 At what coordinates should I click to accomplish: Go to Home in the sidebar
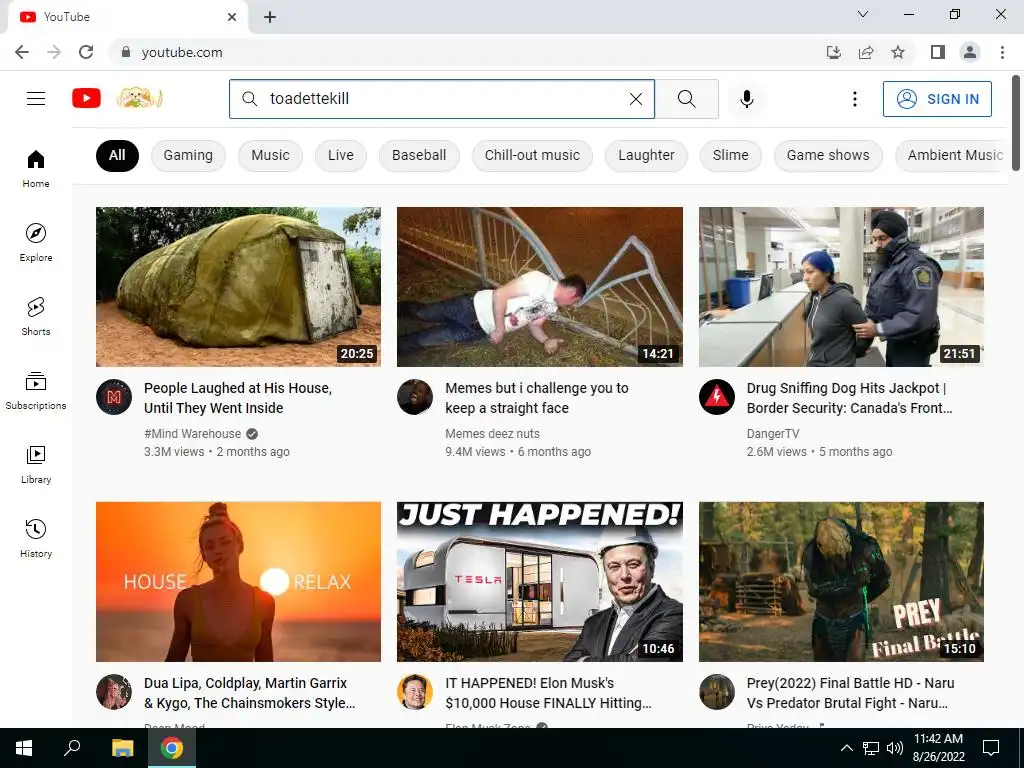[36, 168]
